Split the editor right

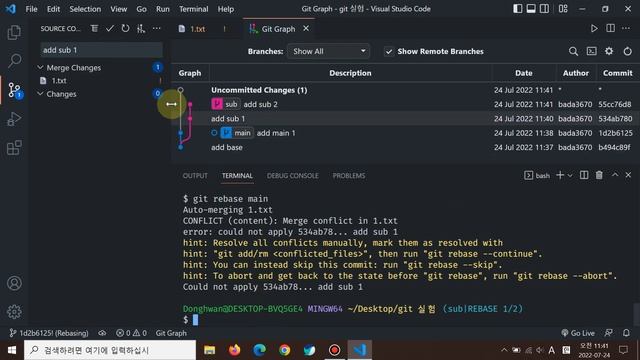point(611,29)
